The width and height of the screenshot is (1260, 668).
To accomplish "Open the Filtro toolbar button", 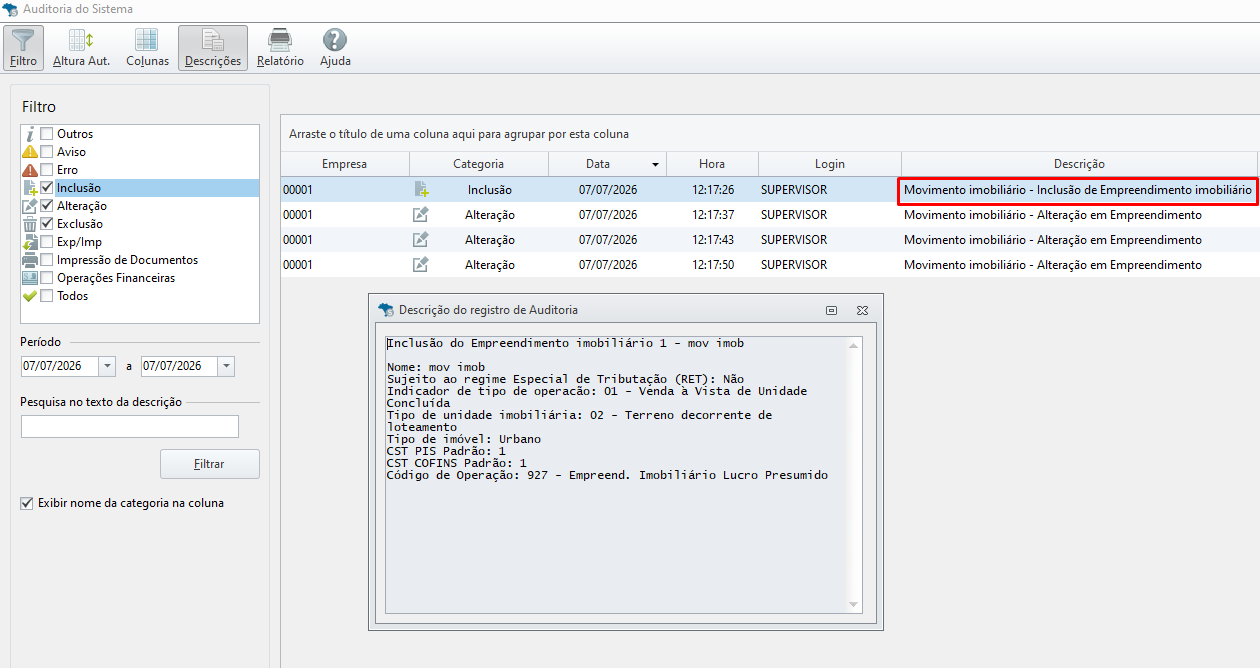I will (x=23, y=48).
